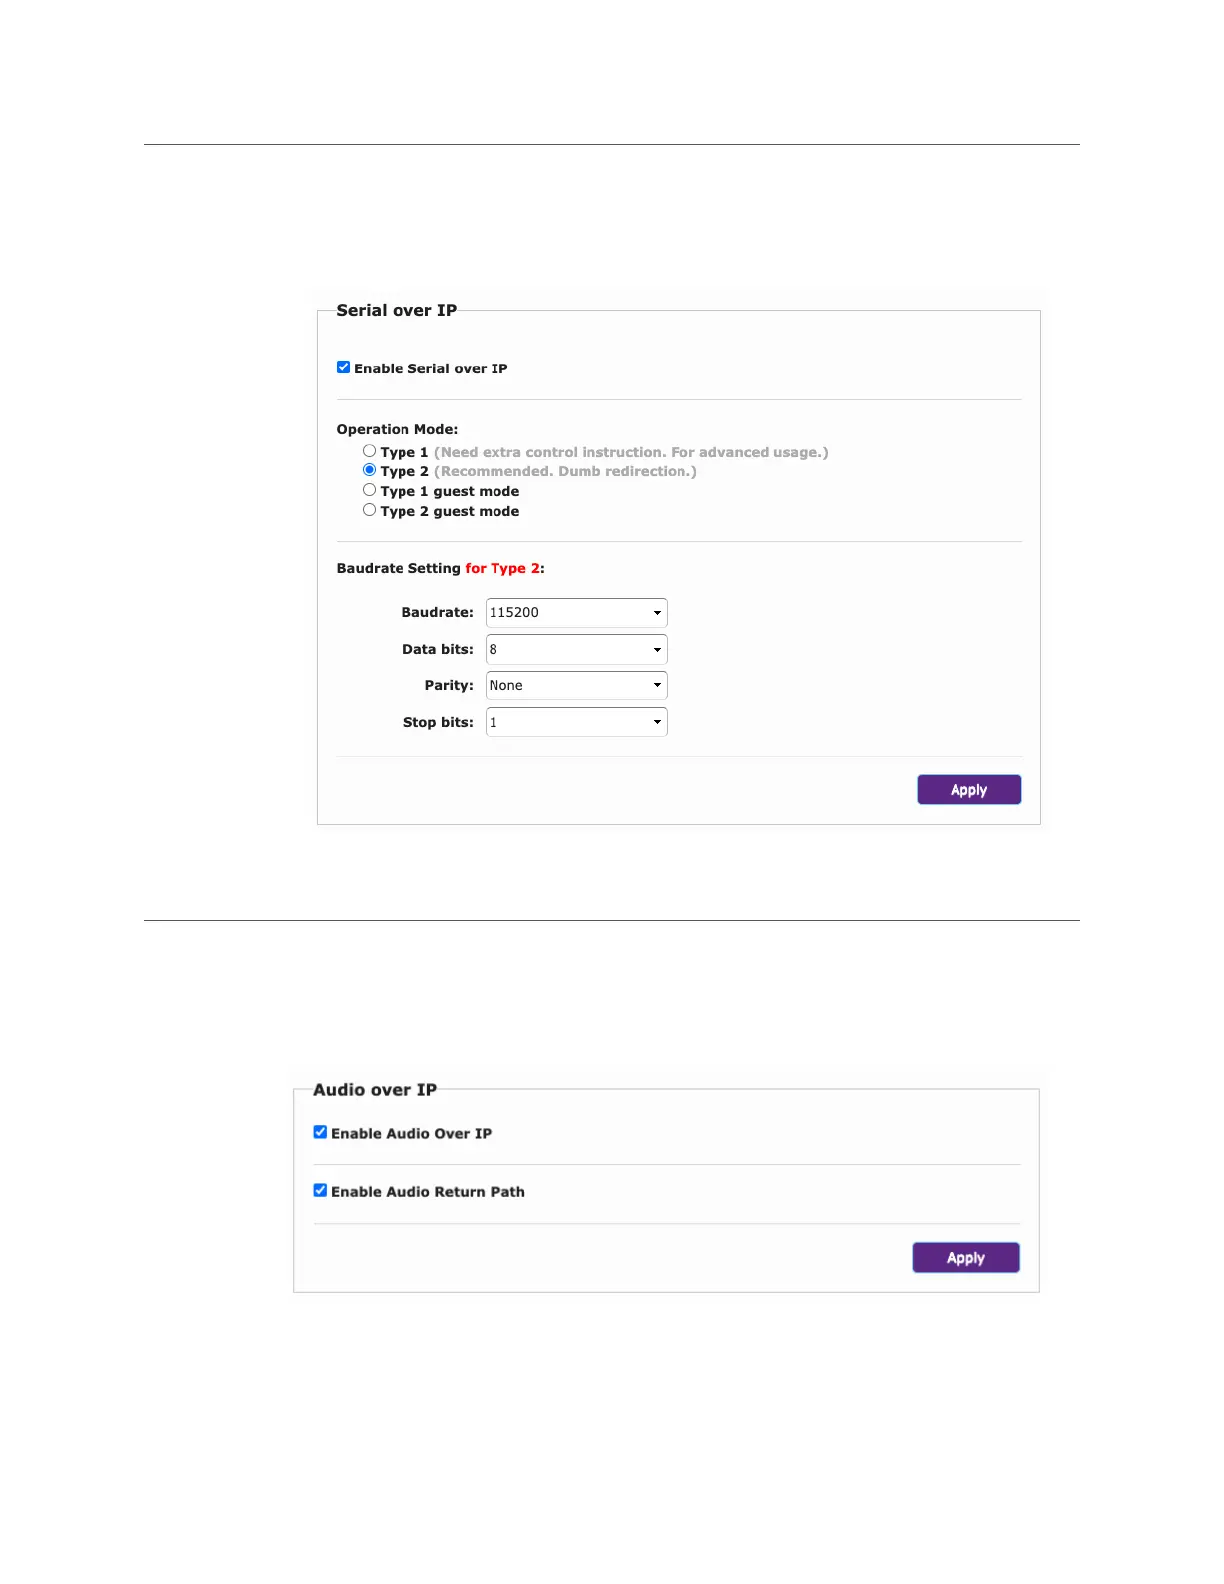Click the Stop bits dropdown arrow
Screen dimensions: 1224x1584
[x=657, y=722]
